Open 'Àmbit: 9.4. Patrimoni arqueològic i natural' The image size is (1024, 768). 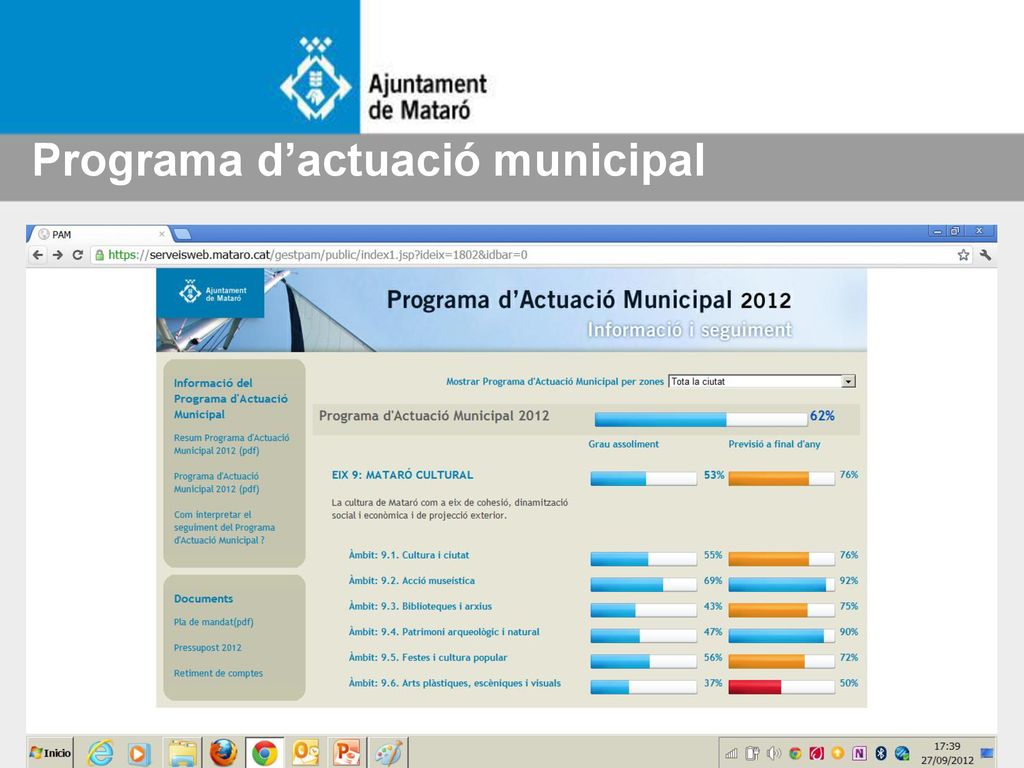point(444,632)
